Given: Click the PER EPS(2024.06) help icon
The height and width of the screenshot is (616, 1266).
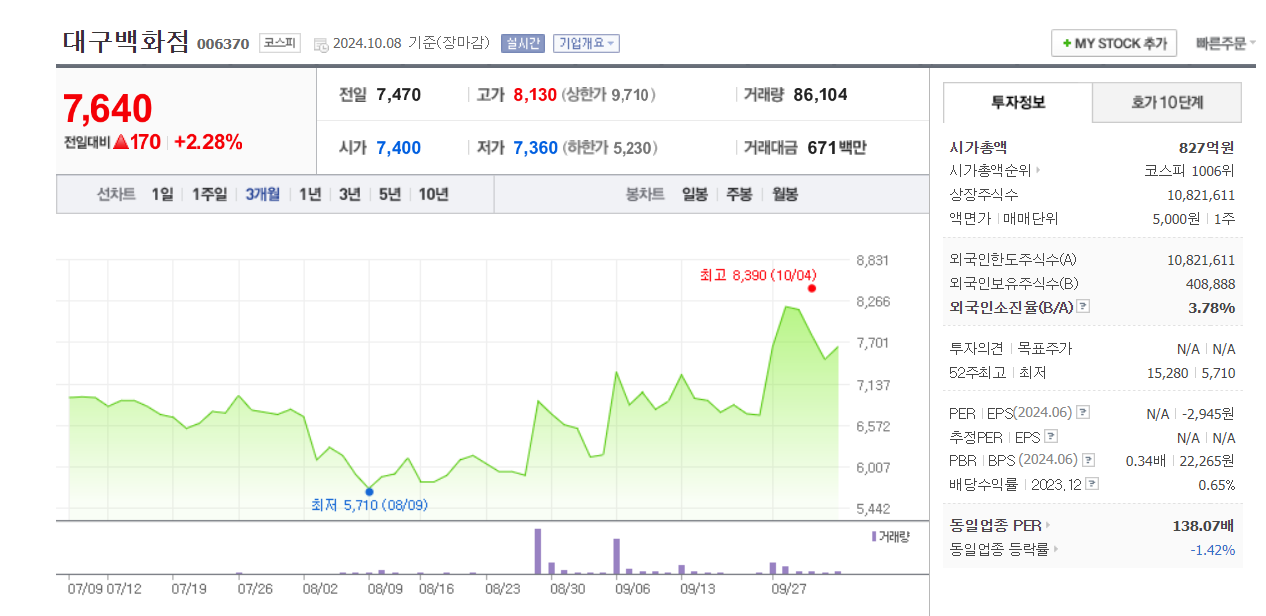Looking at the screenshot, I should pos(1081,412).
